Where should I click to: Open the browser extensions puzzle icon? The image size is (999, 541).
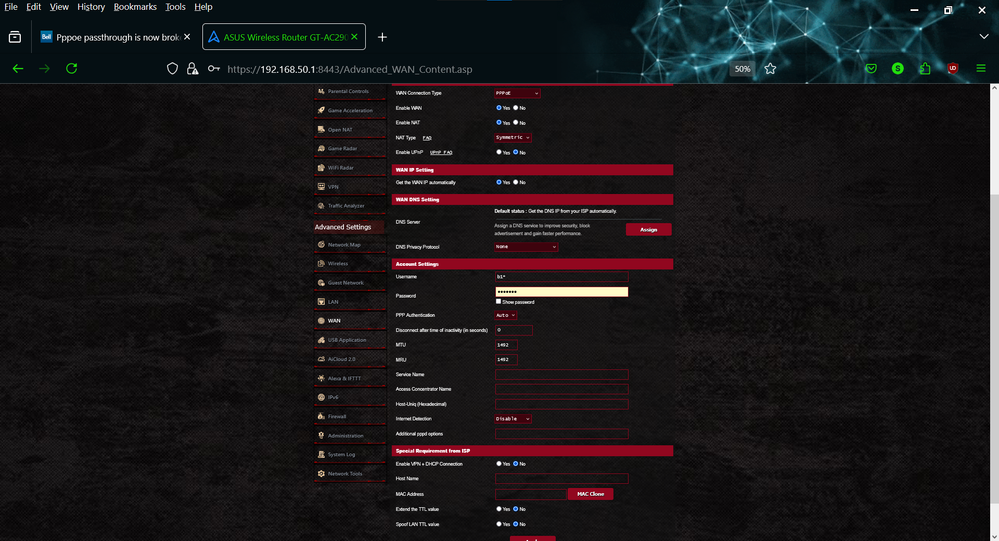(925, 68)
